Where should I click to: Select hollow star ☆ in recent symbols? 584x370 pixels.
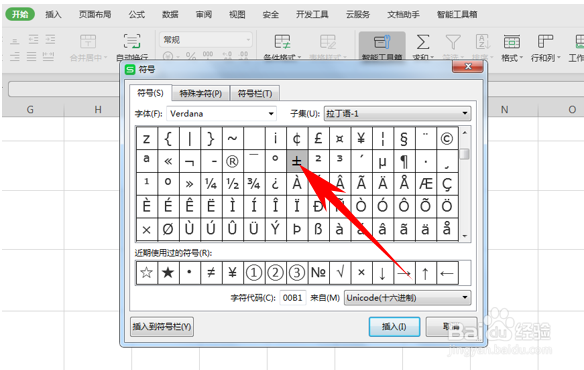pyautogui.click(x=146, y=273)
